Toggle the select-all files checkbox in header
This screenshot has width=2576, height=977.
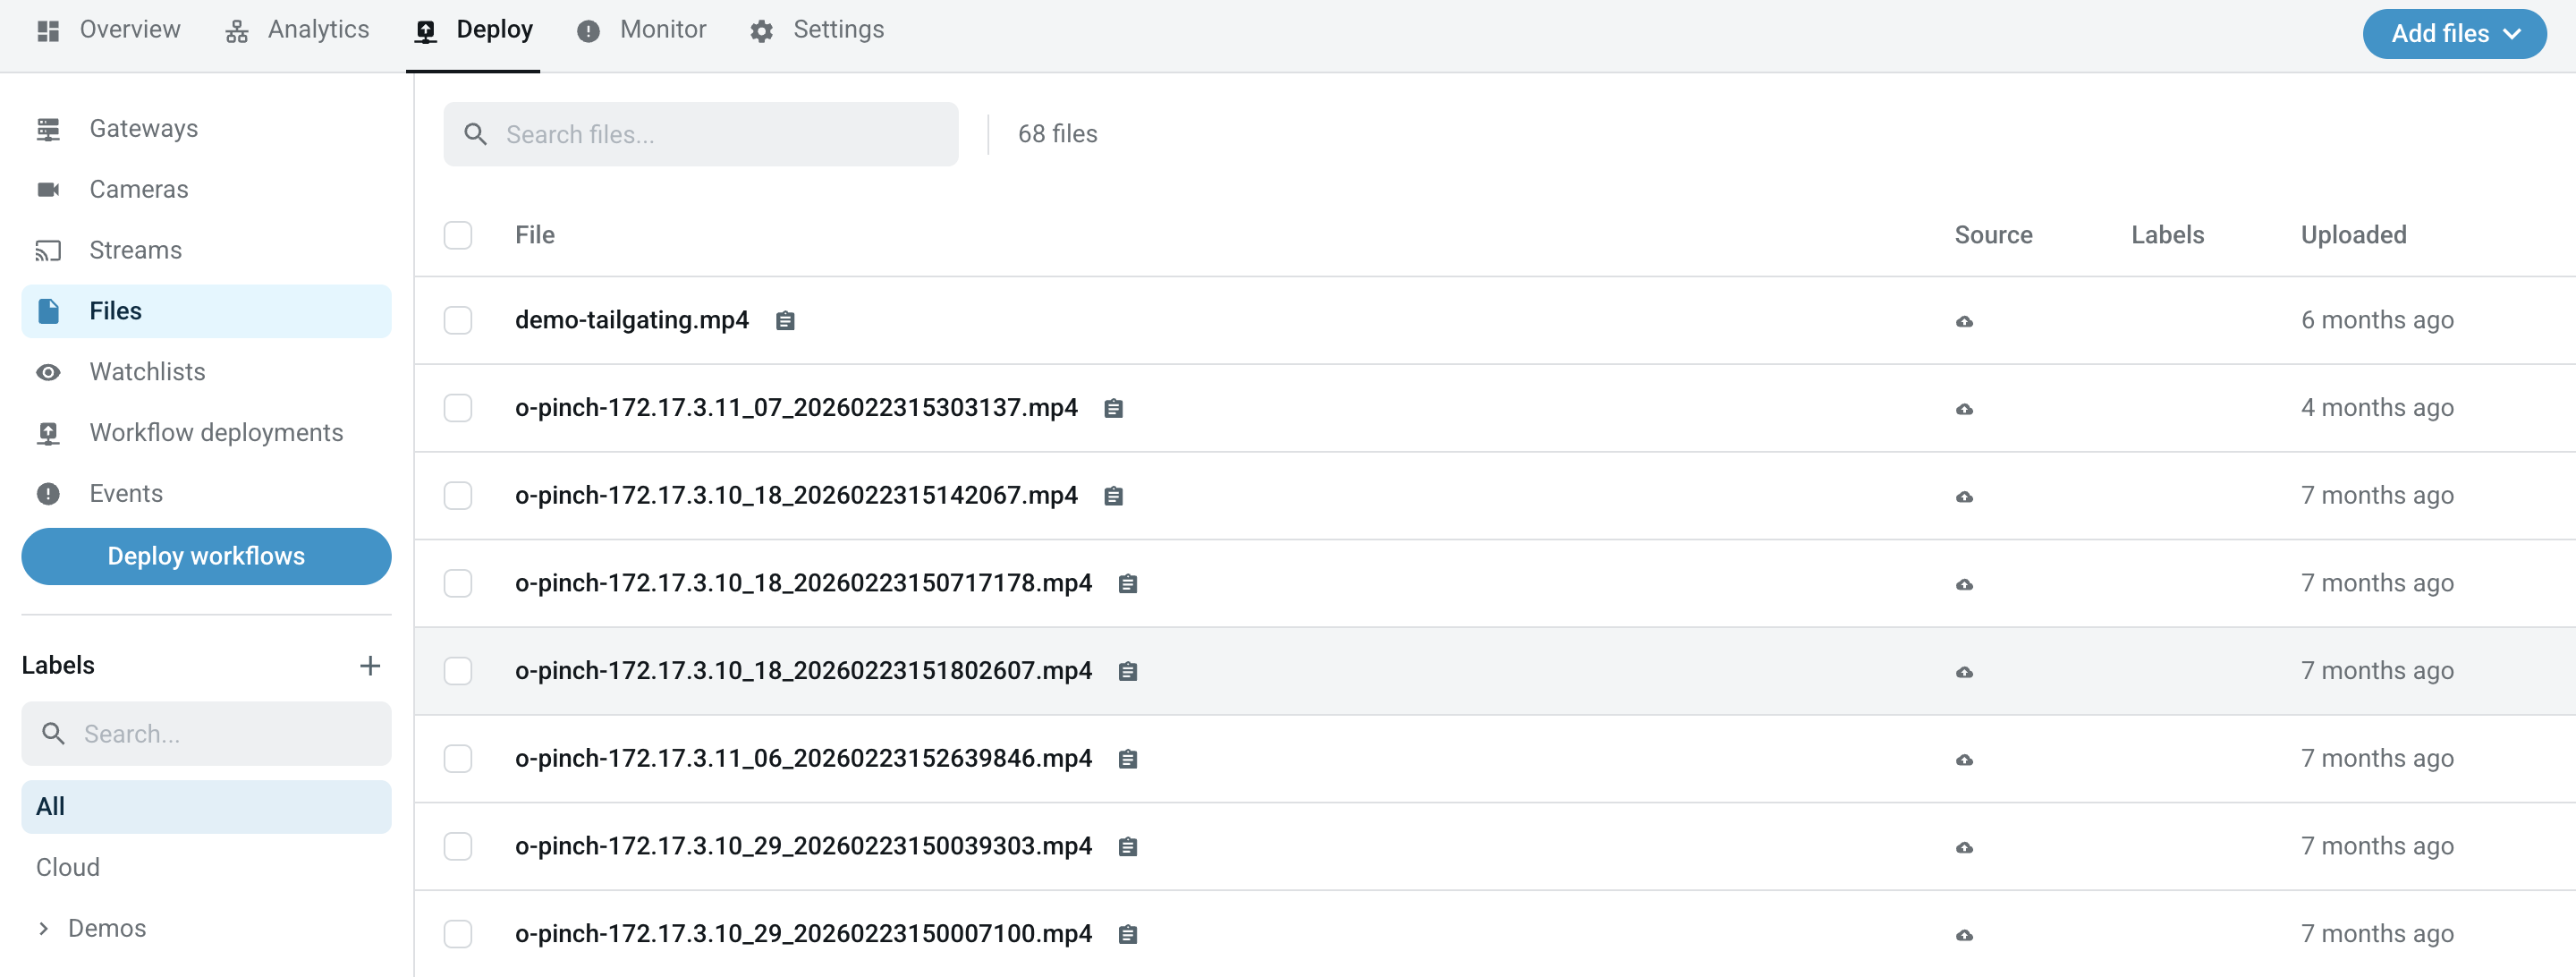(458, 235)
